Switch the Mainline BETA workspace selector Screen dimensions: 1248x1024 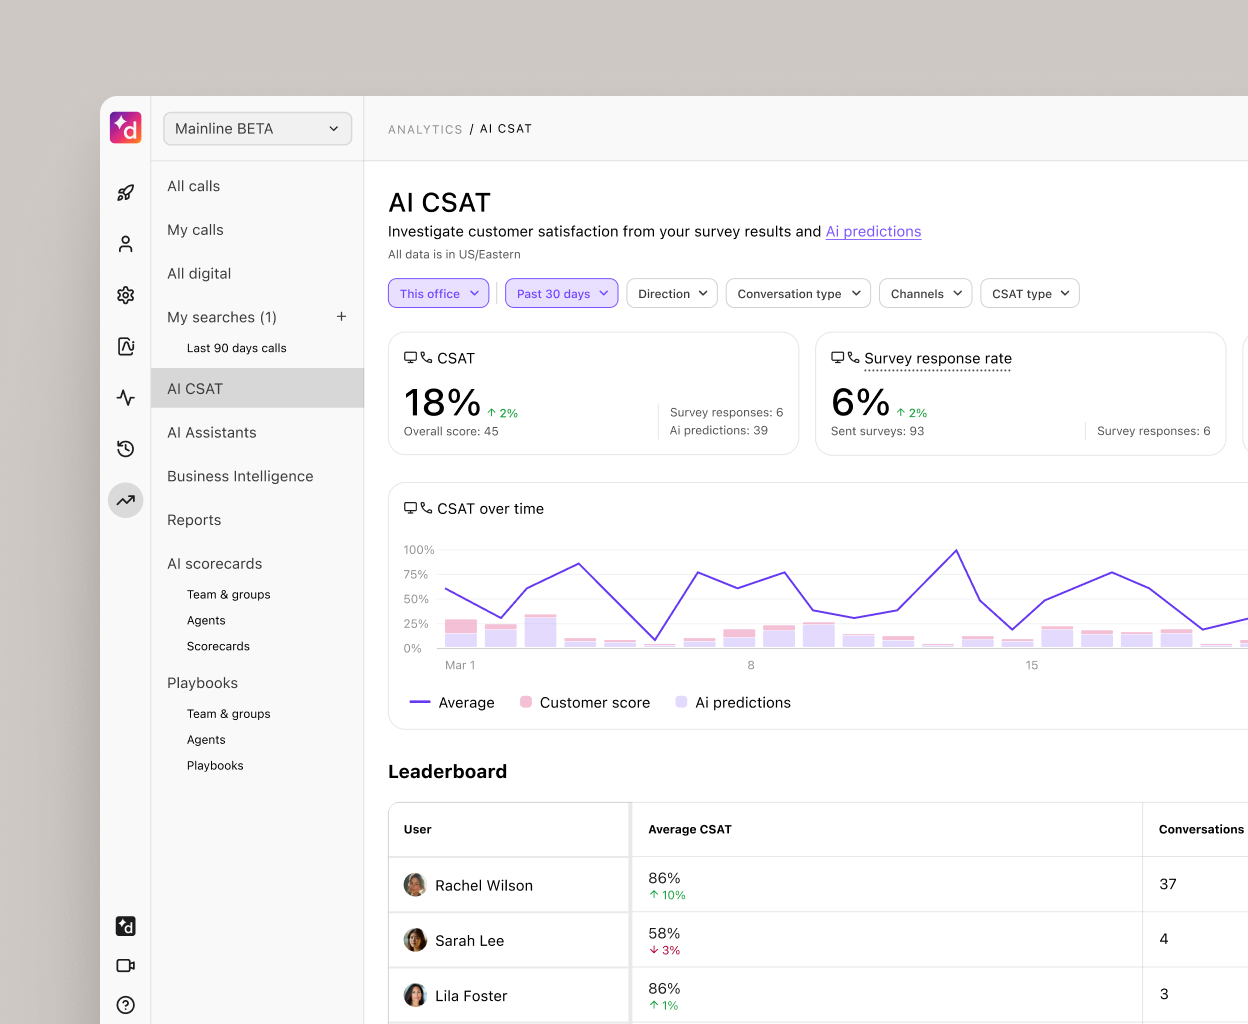257,128
